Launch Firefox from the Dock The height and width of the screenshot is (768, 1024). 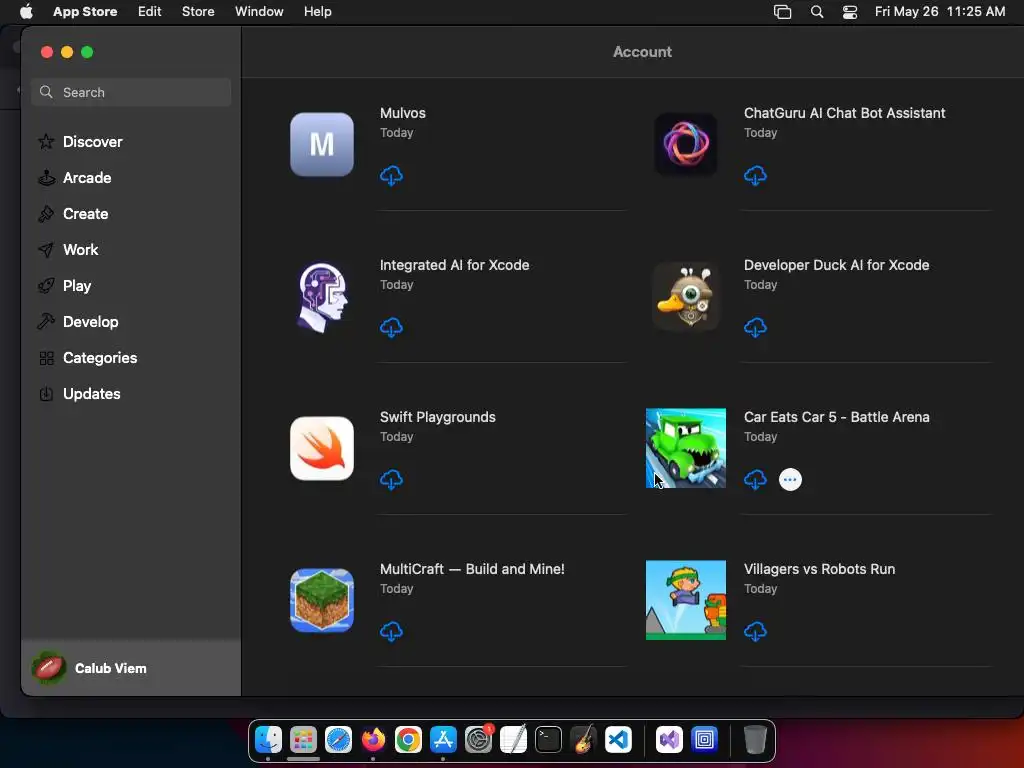click(374, 740)
